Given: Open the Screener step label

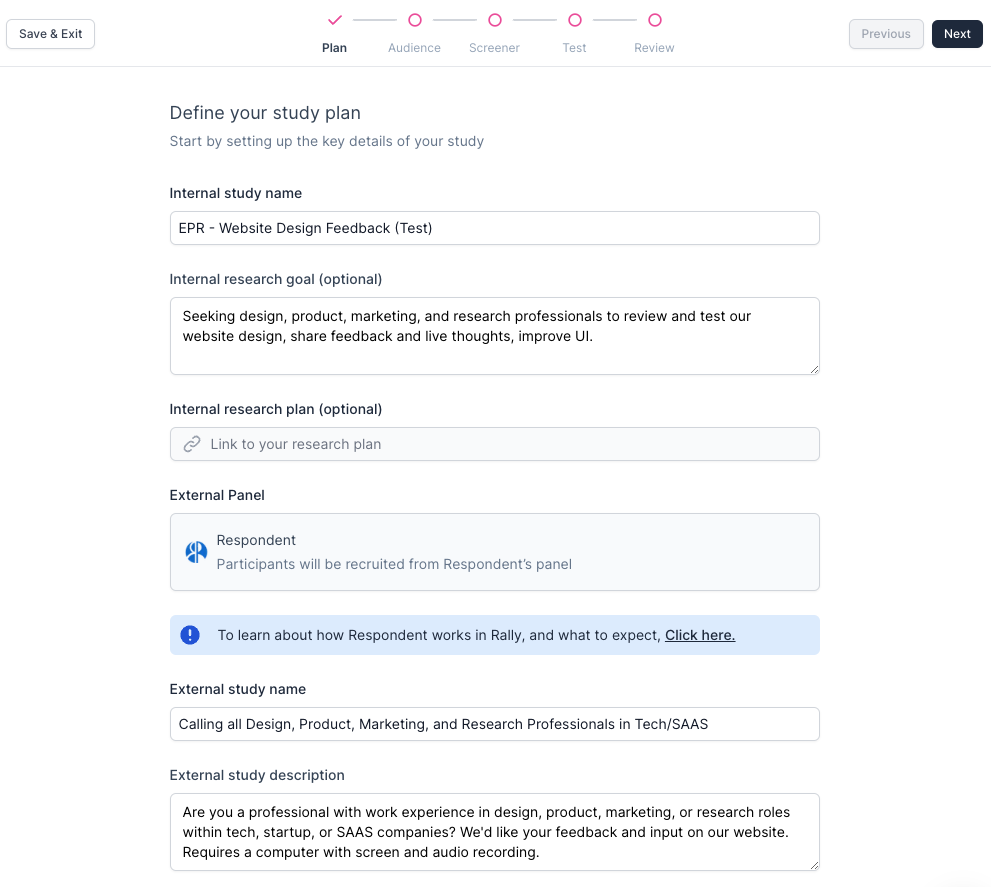Looking at the screenshot, I should click(494, 48).
